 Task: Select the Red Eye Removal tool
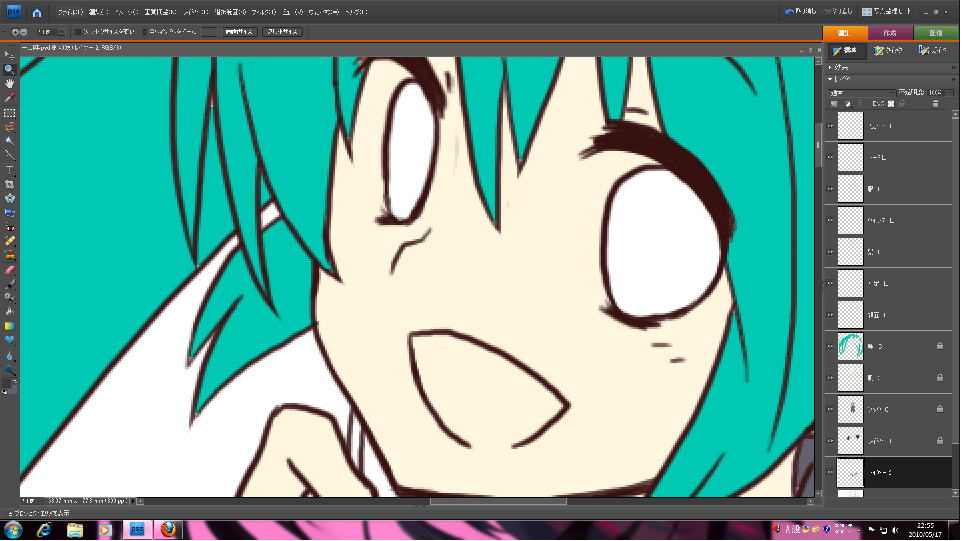coord(9,227)
